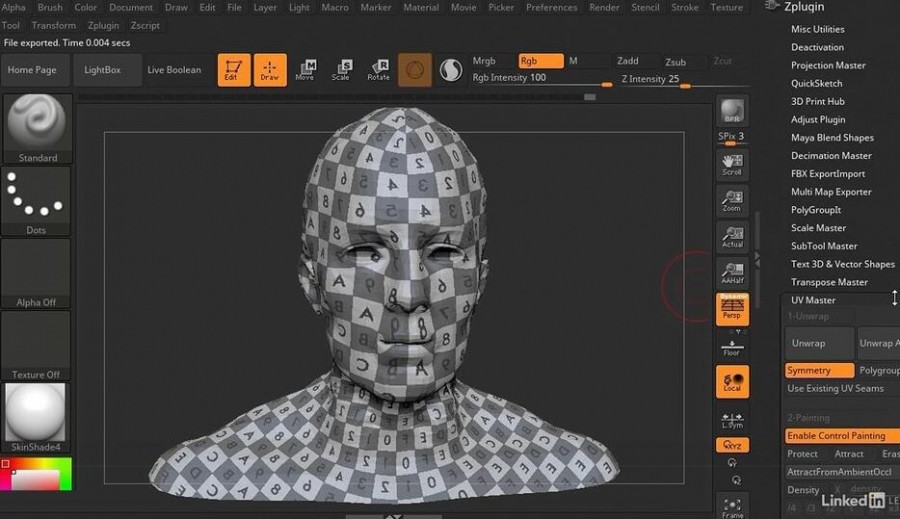Open the Document menu
The image size is (900, 519).
click(x=131, y=7)
